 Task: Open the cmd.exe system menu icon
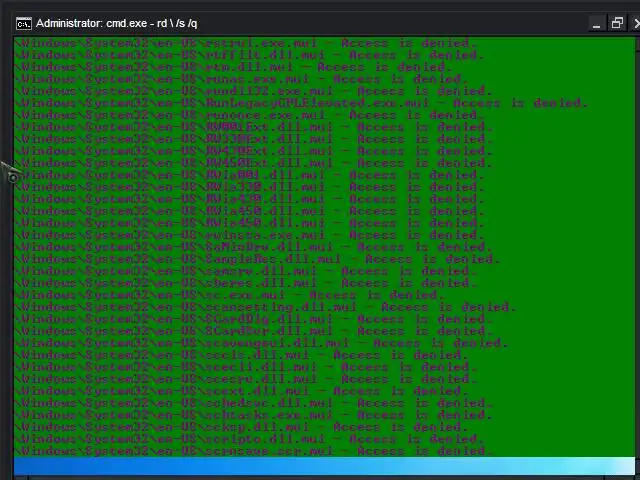click(24, 24)
